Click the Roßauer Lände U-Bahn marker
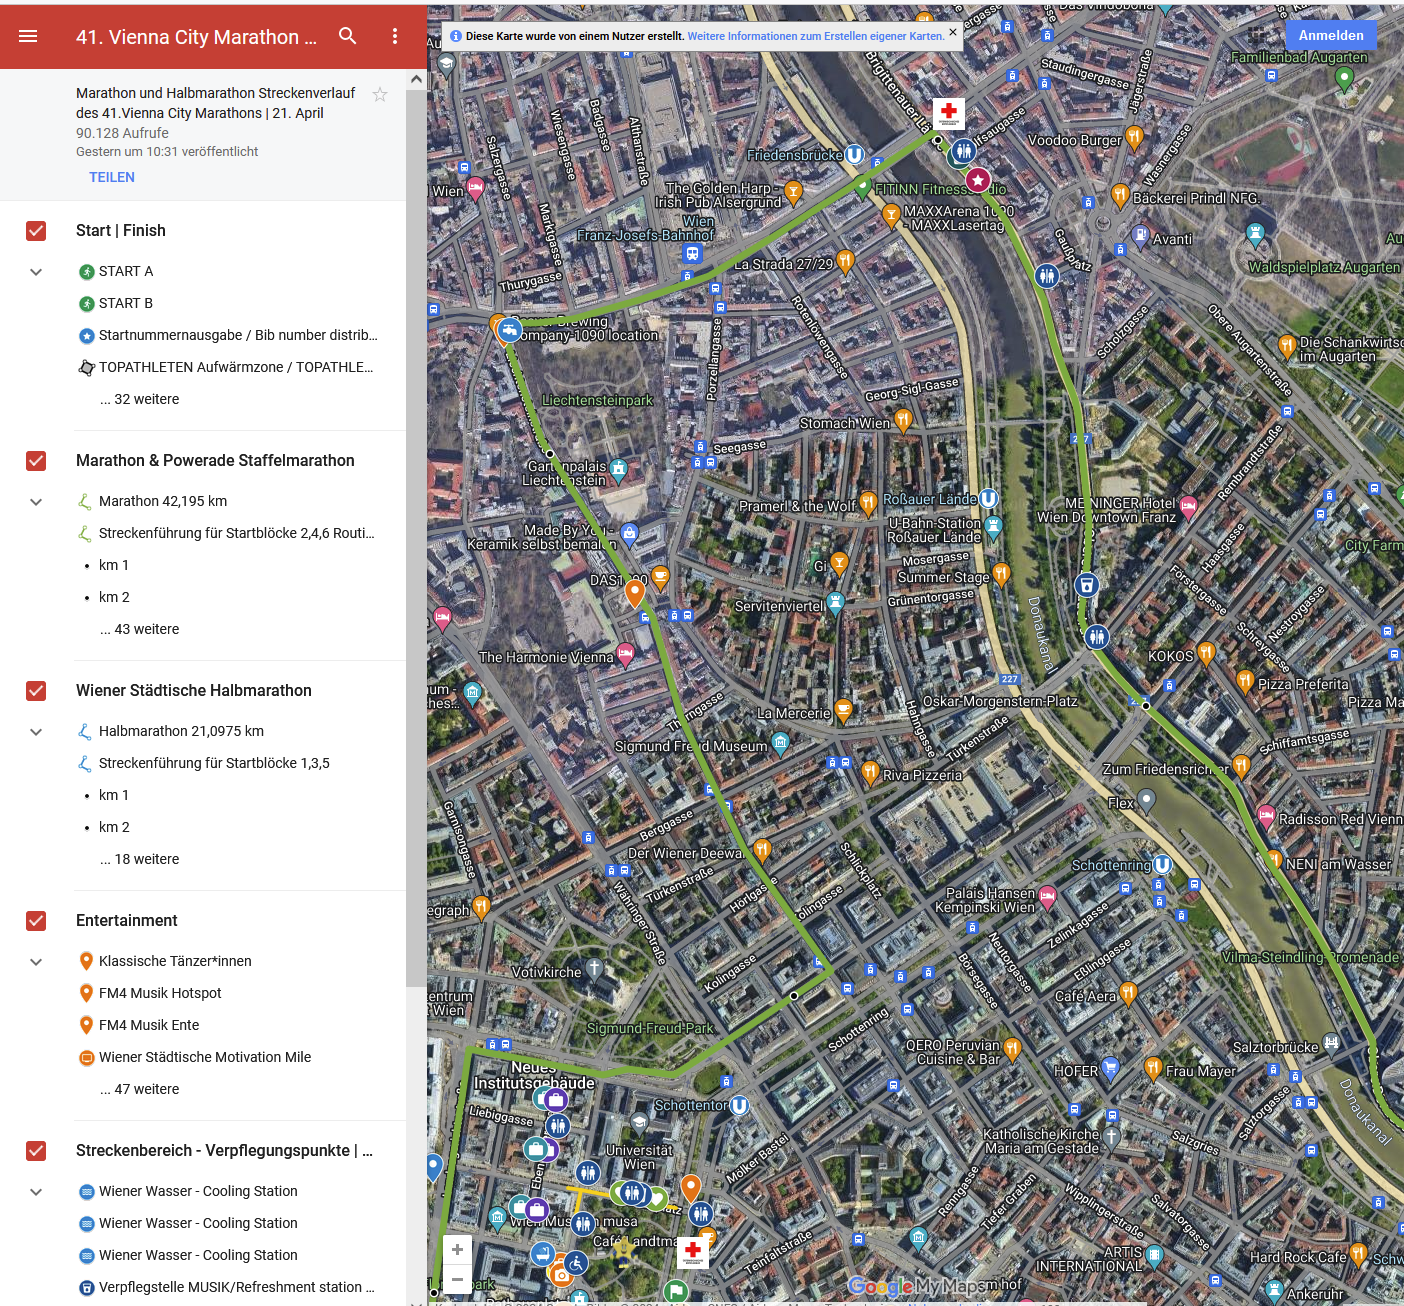 tap(988, 498)
